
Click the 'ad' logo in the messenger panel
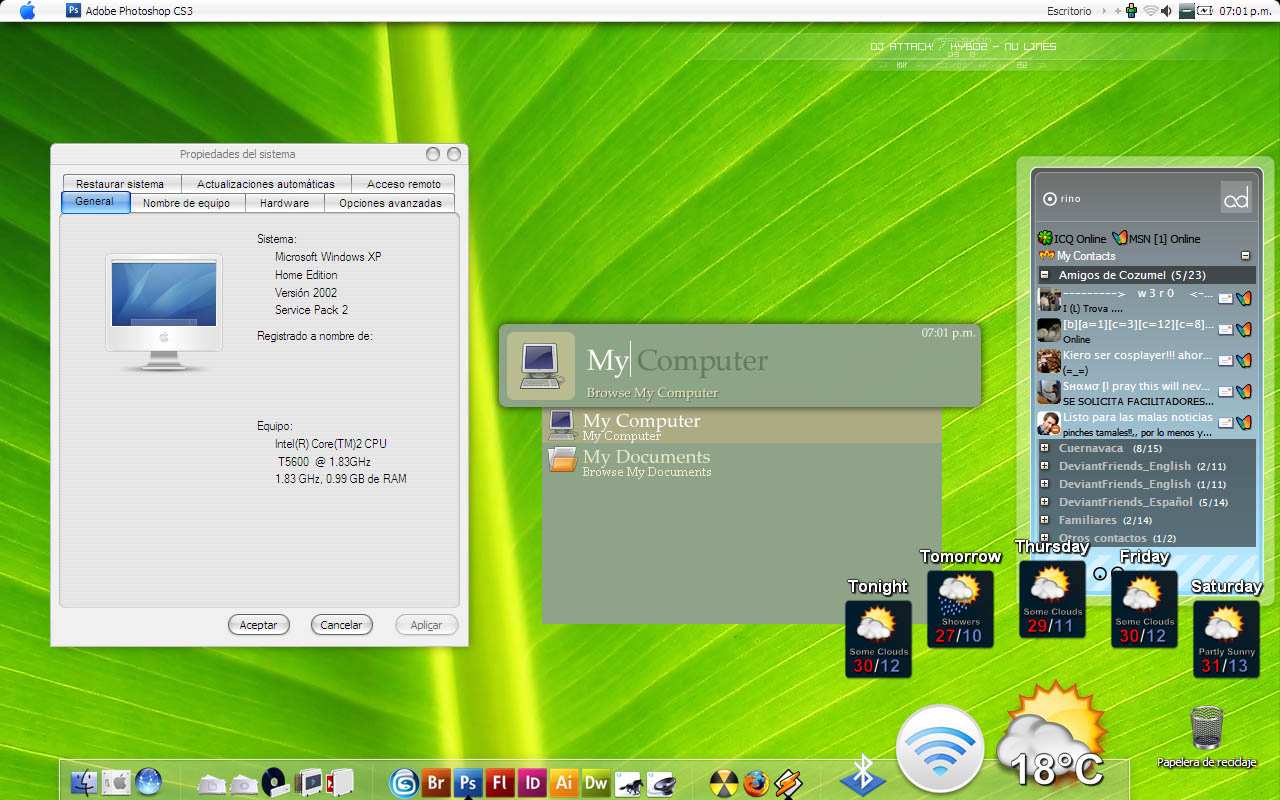(1236, 197)
